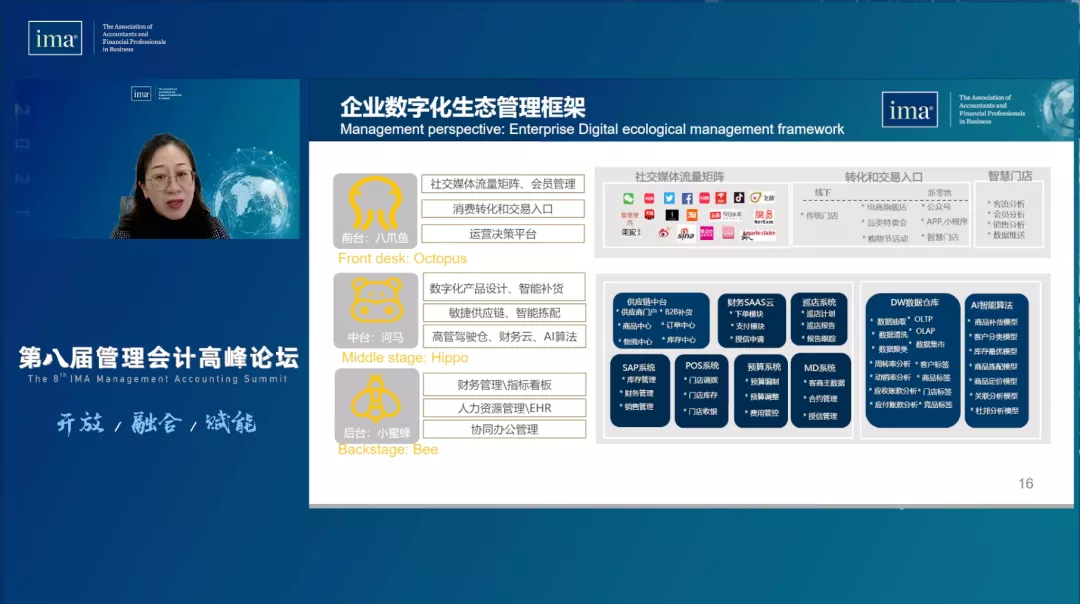1080x604 pixels.
Task: Click the marie claire logo
Action: [758, 235]
